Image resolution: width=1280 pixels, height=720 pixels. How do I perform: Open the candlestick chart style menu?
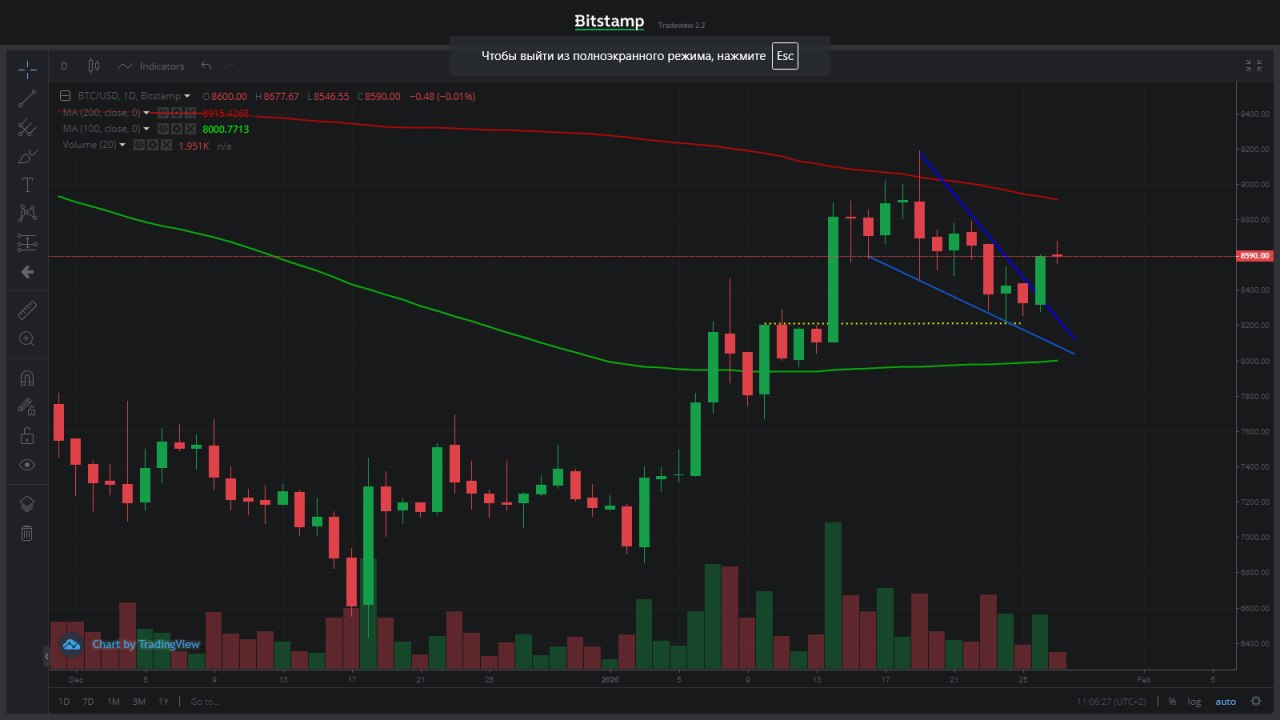coord(94,66)
